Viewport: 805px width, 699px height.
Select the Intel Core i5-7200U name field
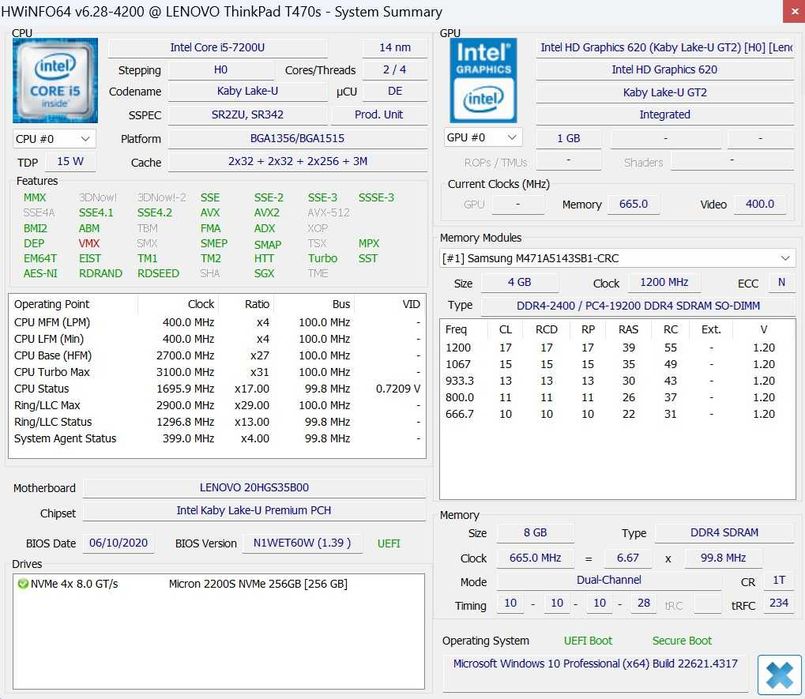coord(218,48)
